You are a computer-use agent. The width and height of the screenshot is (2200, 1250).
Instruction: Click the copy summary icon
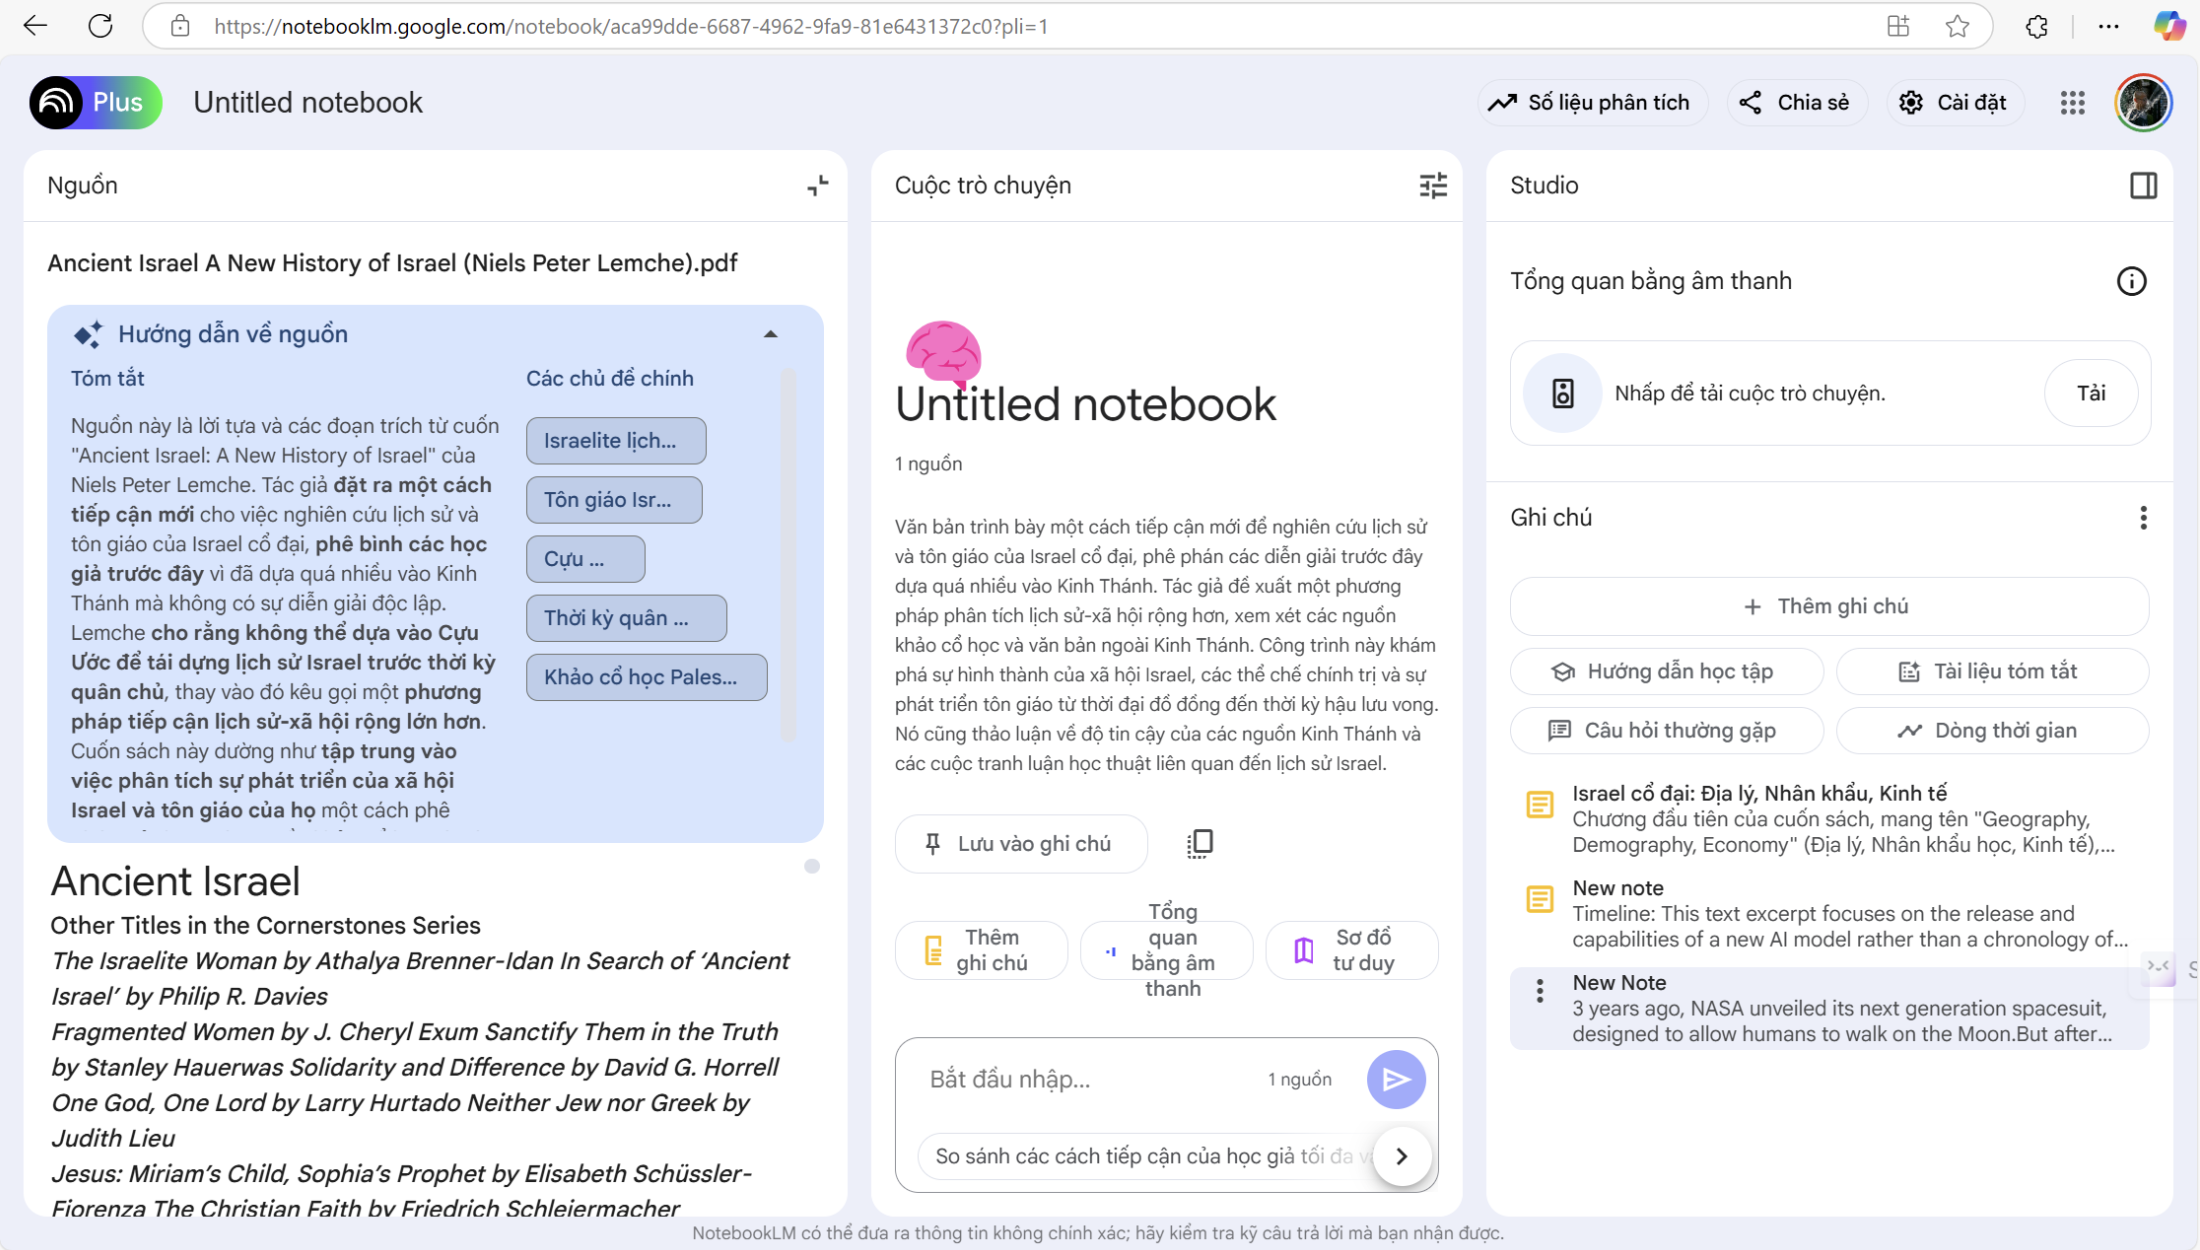click(1199, 843)
